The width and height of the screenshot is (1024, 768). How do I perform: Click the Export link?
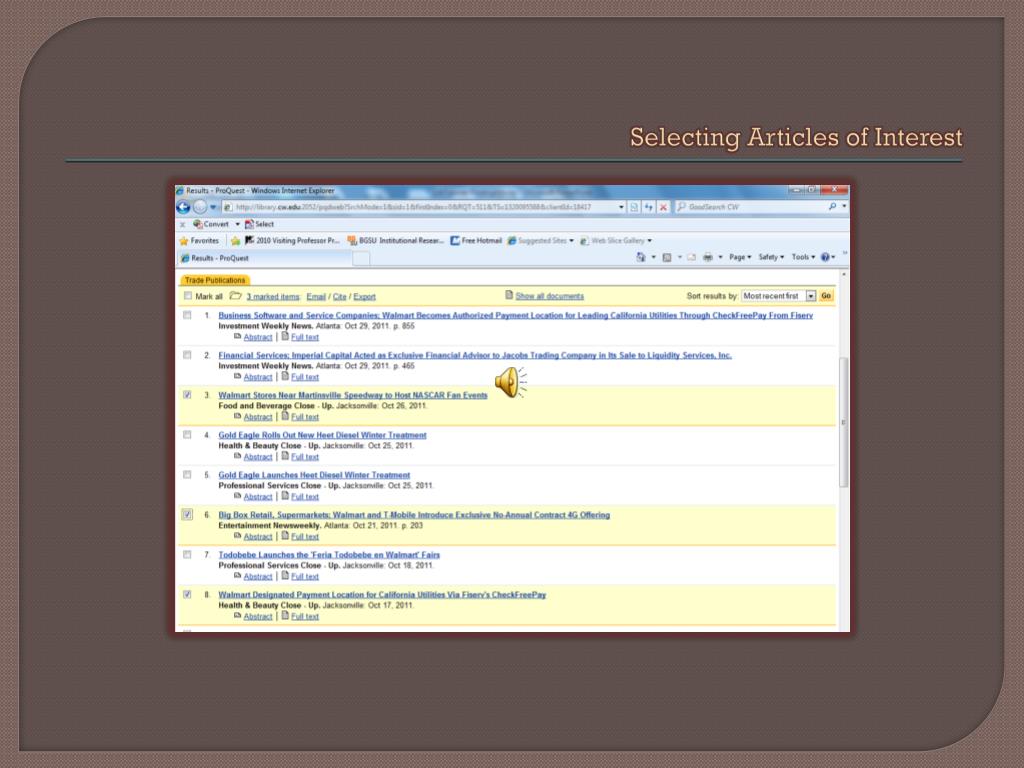(x=364, y=296)
